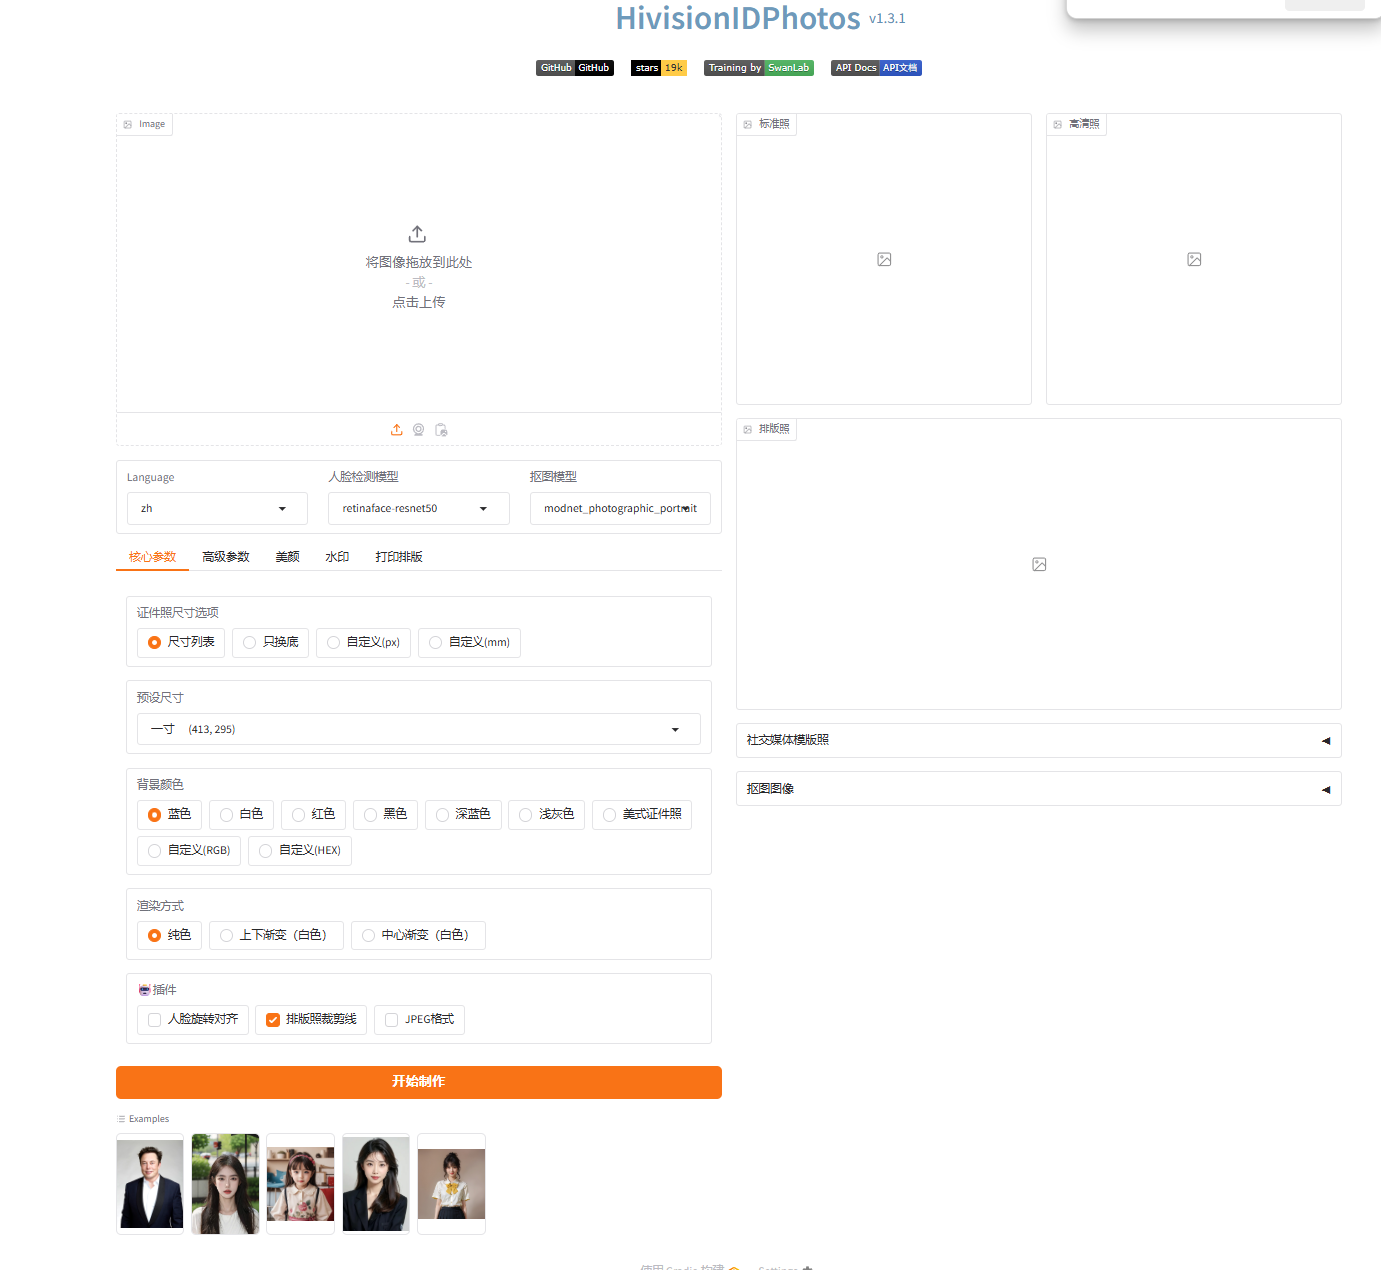The width and height of the screenshot is (1381, 1270).
Task: Switch to the 核心参数 tab
Action: pyautogui.click(x=152, y=557)
